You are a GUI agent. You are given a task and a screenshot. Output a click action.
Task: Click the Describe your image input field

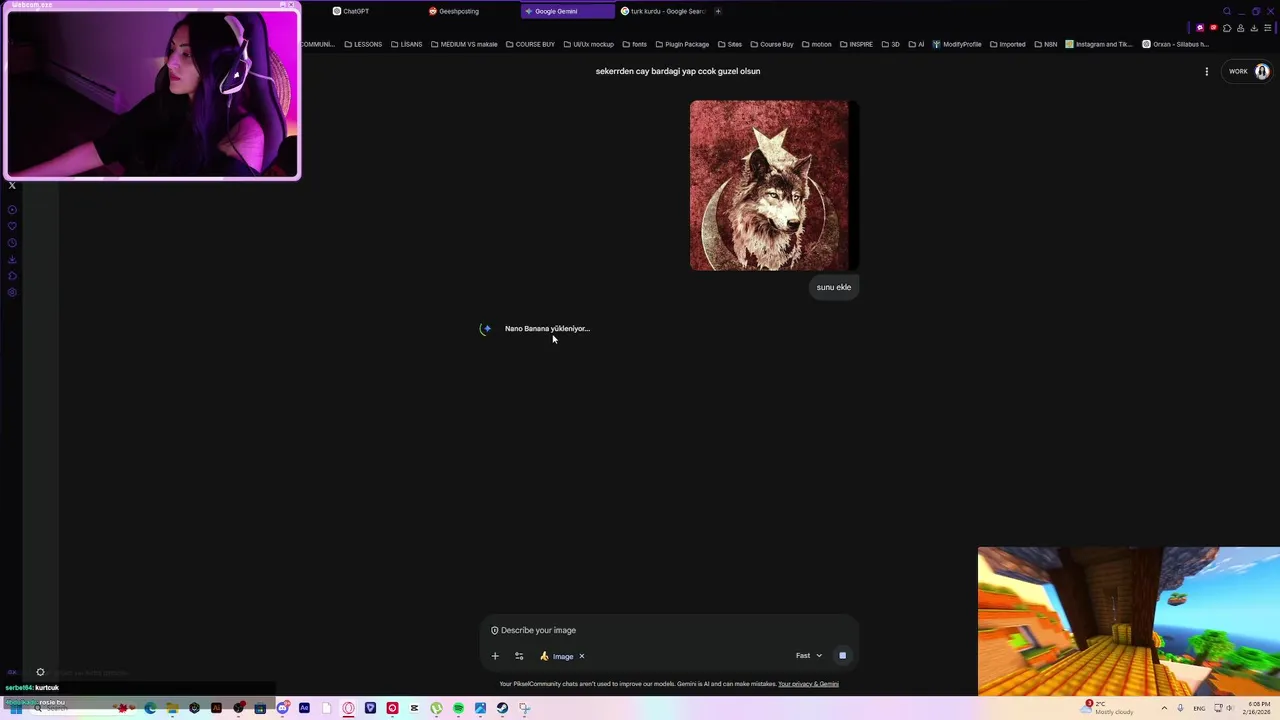(x=668, y=630)
